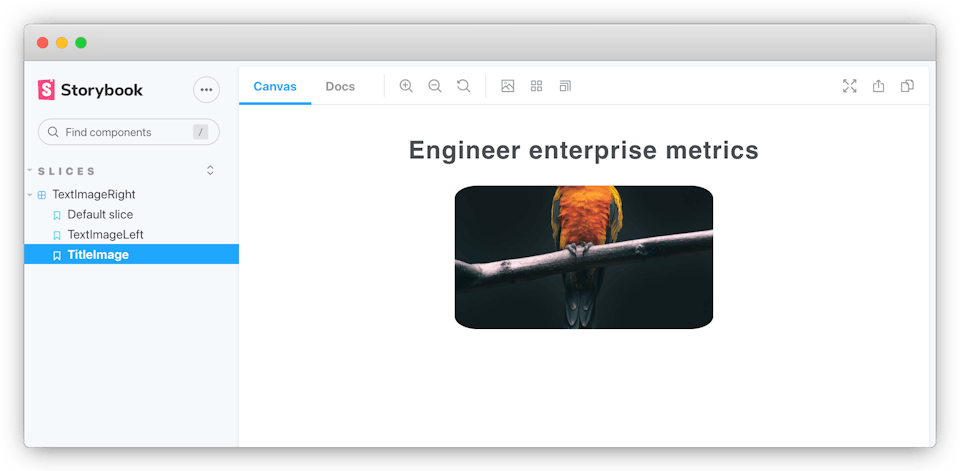Click the Storybook logo
The width and height of the screenshot is (960, 471).
[x=90, y=90]
